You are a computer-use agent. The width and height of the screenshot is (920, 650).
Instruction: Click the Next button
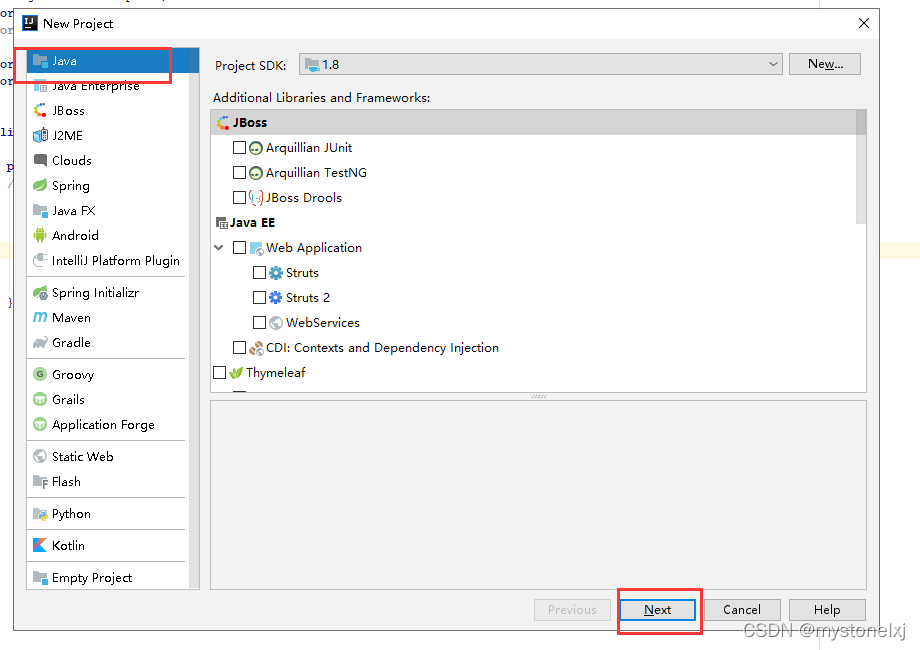(657, 610)
